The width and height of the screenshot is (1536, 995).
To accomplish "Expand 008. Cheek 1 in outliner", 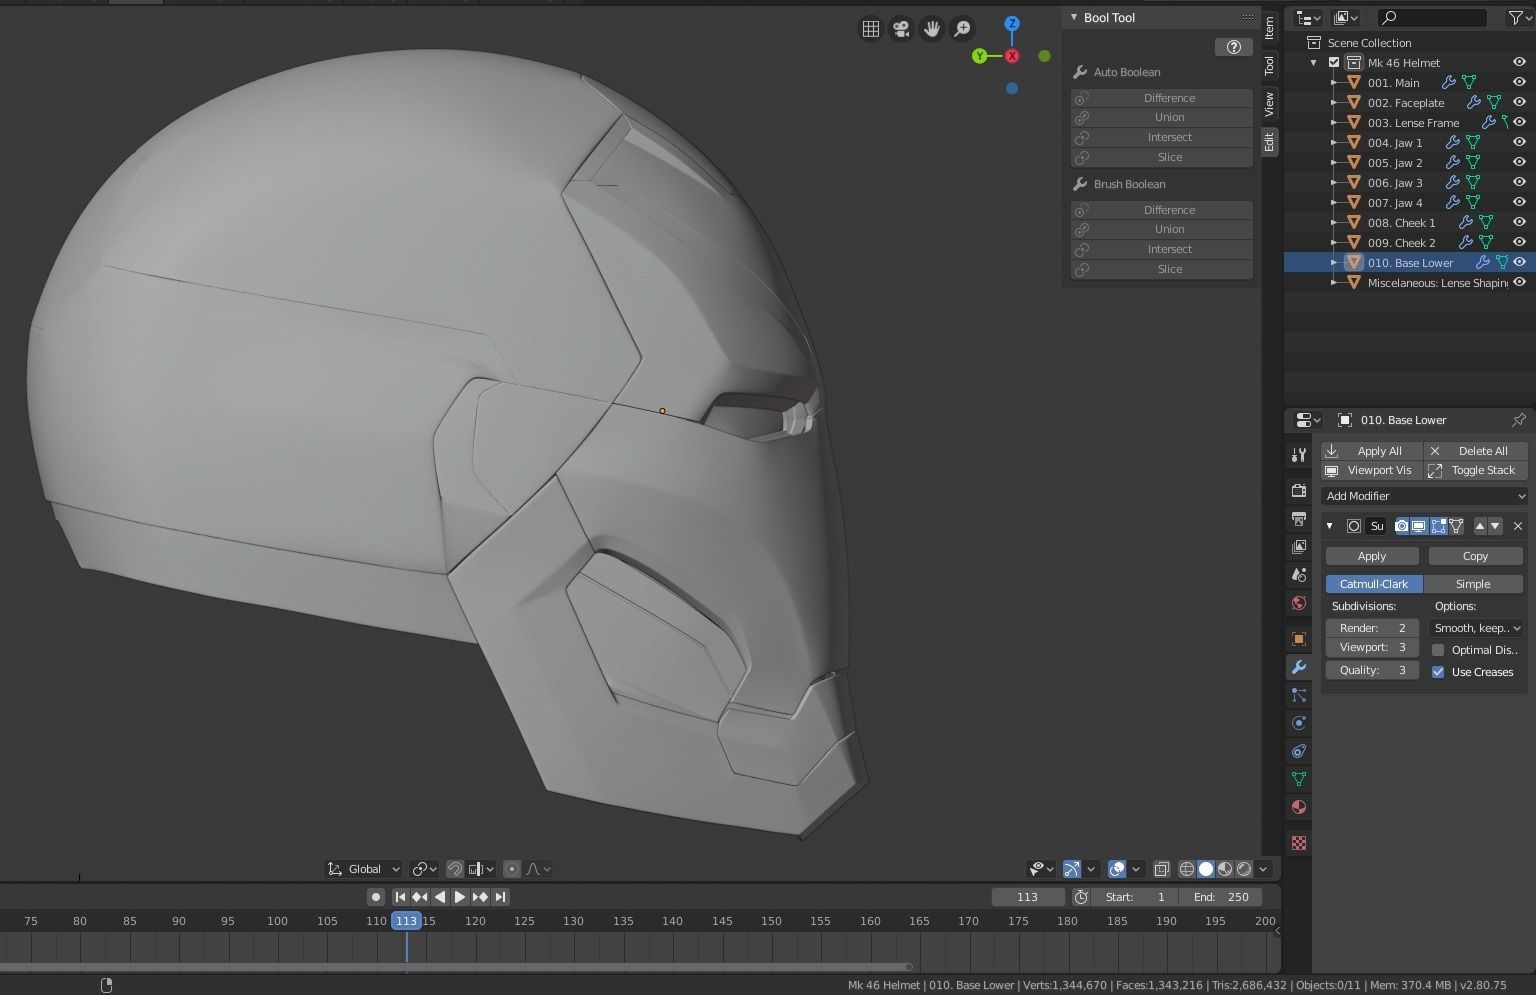I will [1334, 223].
